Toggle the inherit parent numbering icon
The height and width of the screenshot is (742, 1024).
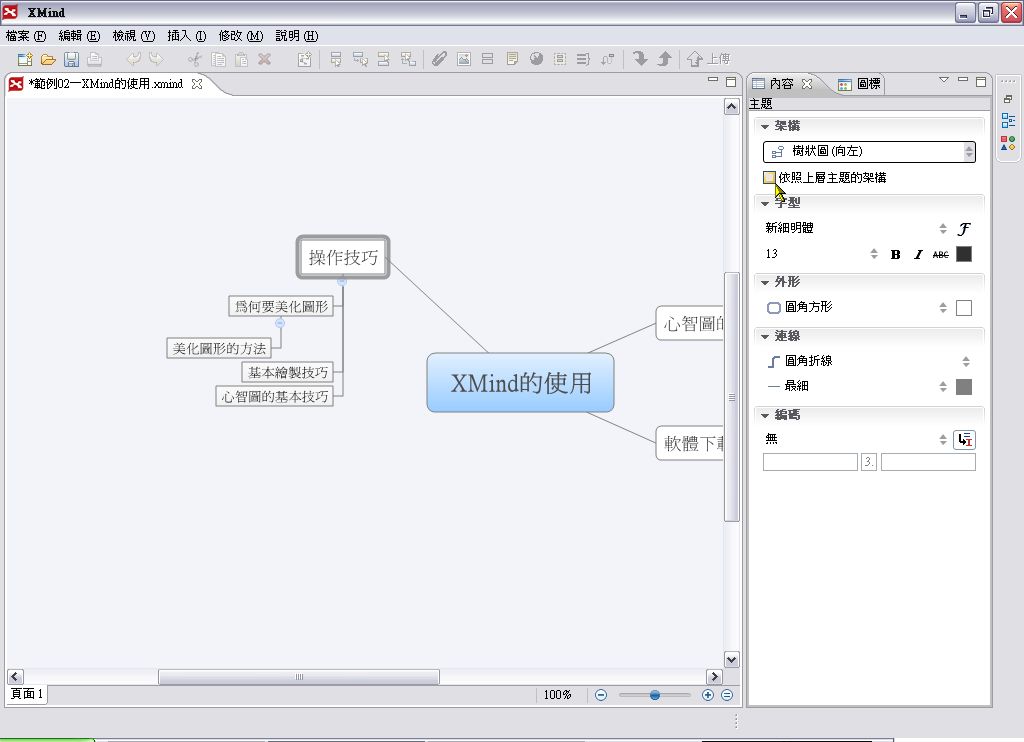click(x=965, y=440)
